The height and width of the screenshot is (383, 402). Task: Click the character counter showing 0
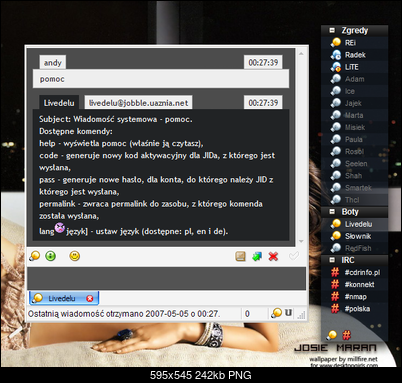(247, 314)
